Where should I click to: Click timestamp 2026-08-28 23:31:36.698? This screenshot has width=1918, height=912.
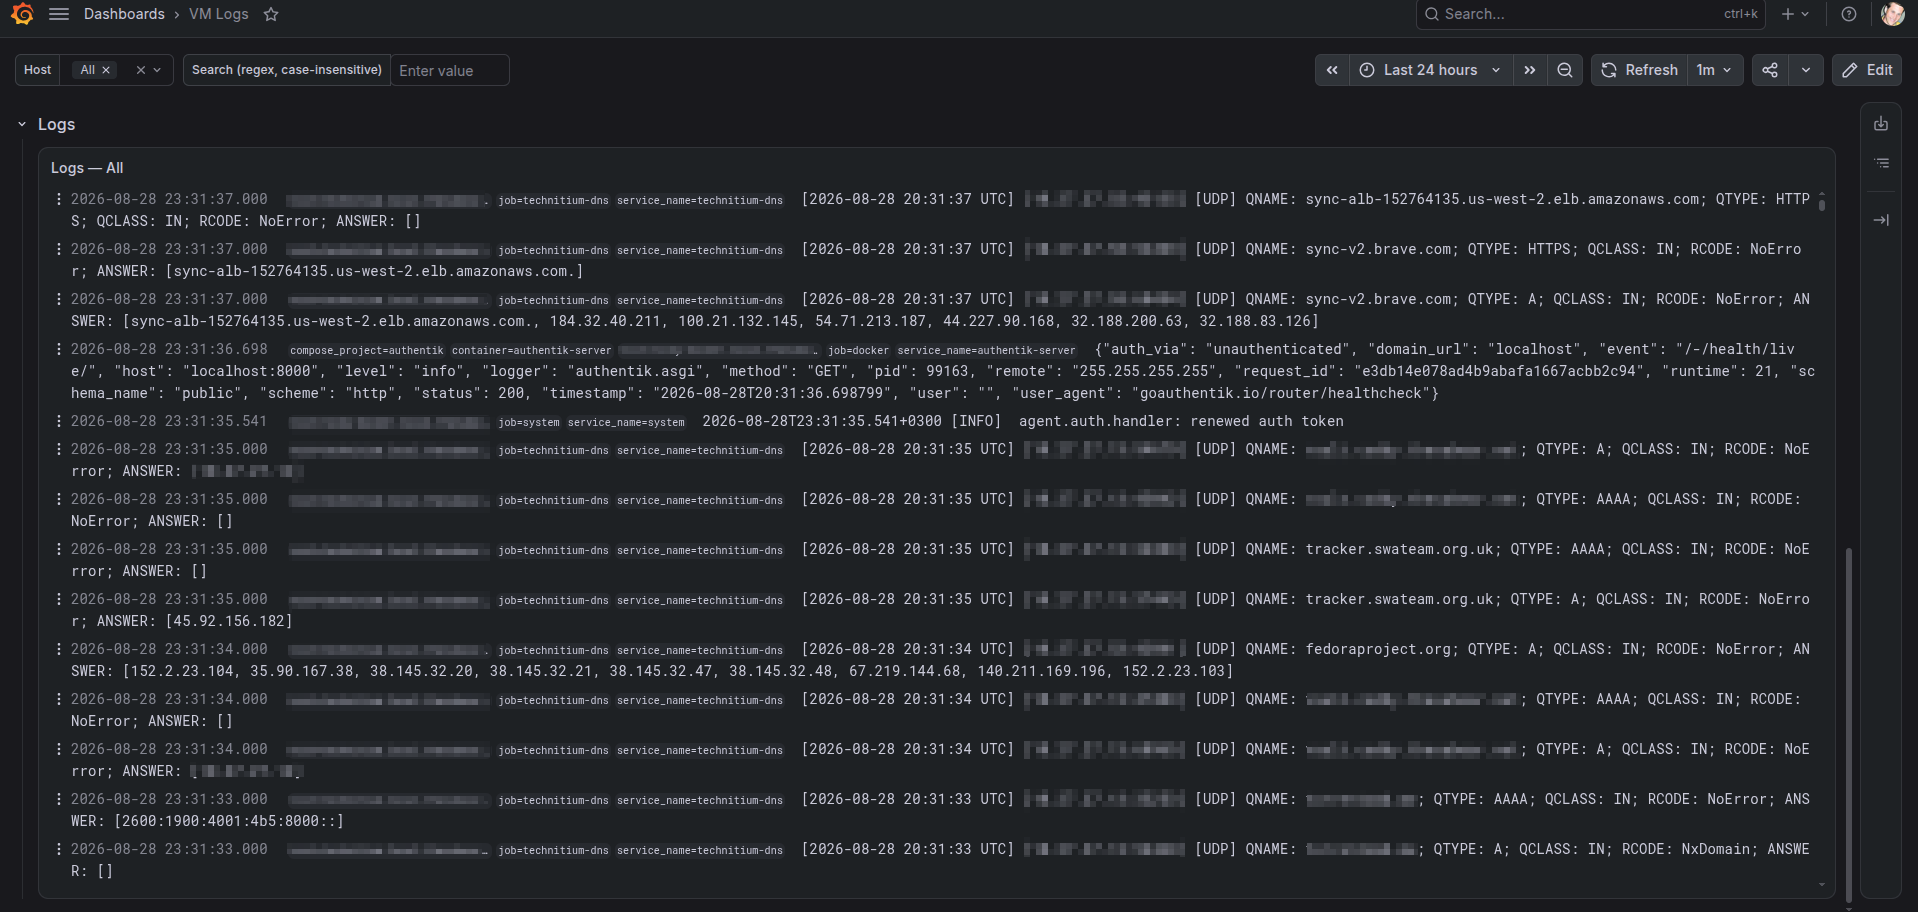point(169,349)
